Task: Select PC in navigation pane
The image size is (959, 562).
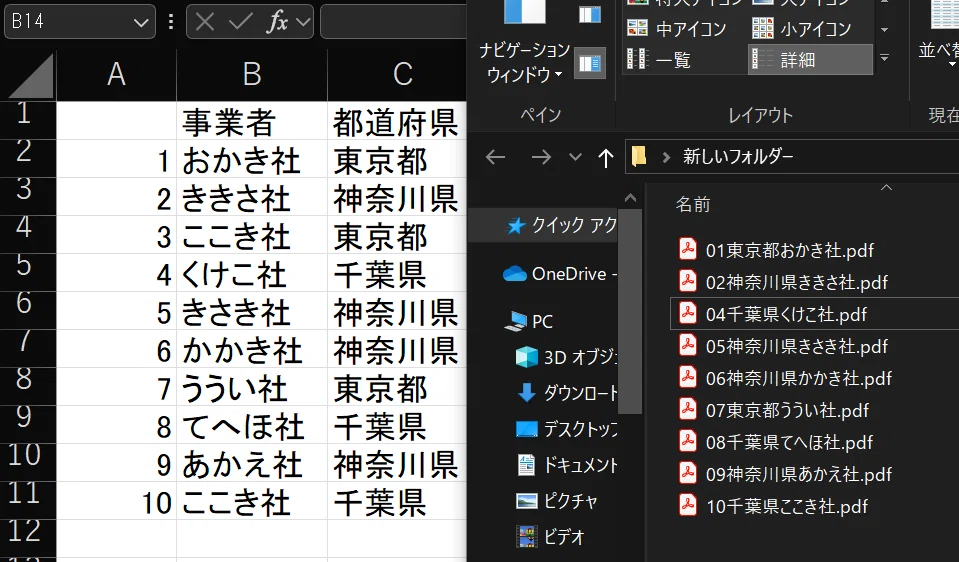Action: tap(528, 321)
